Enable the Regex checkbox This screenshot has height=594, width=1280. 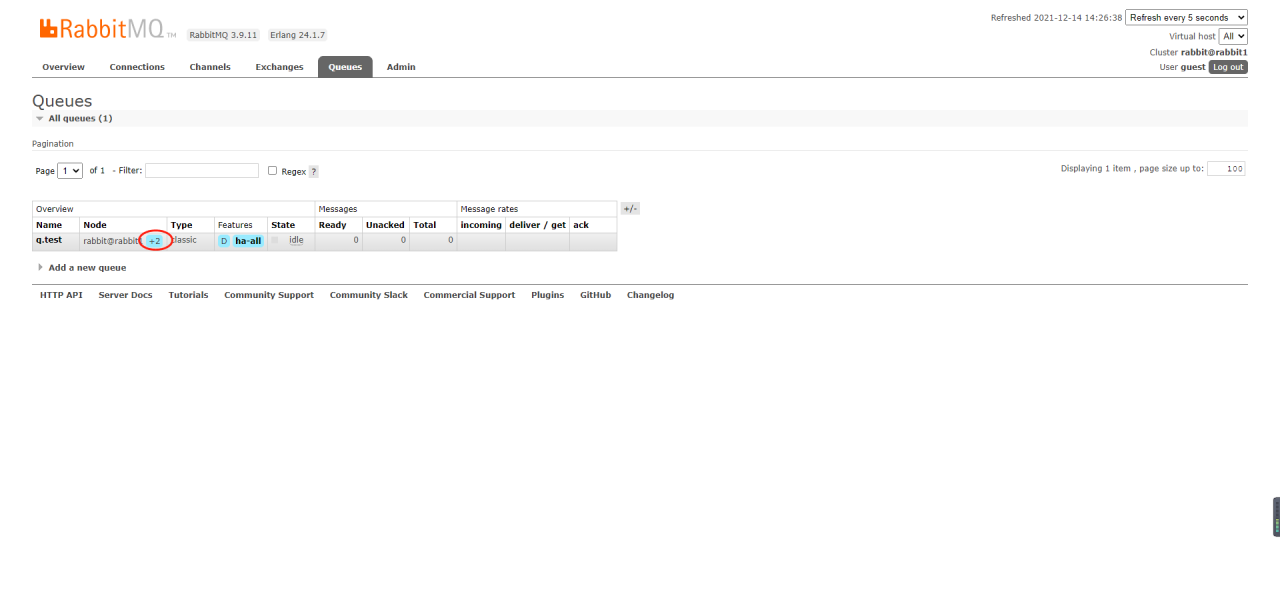click(272, 171)
